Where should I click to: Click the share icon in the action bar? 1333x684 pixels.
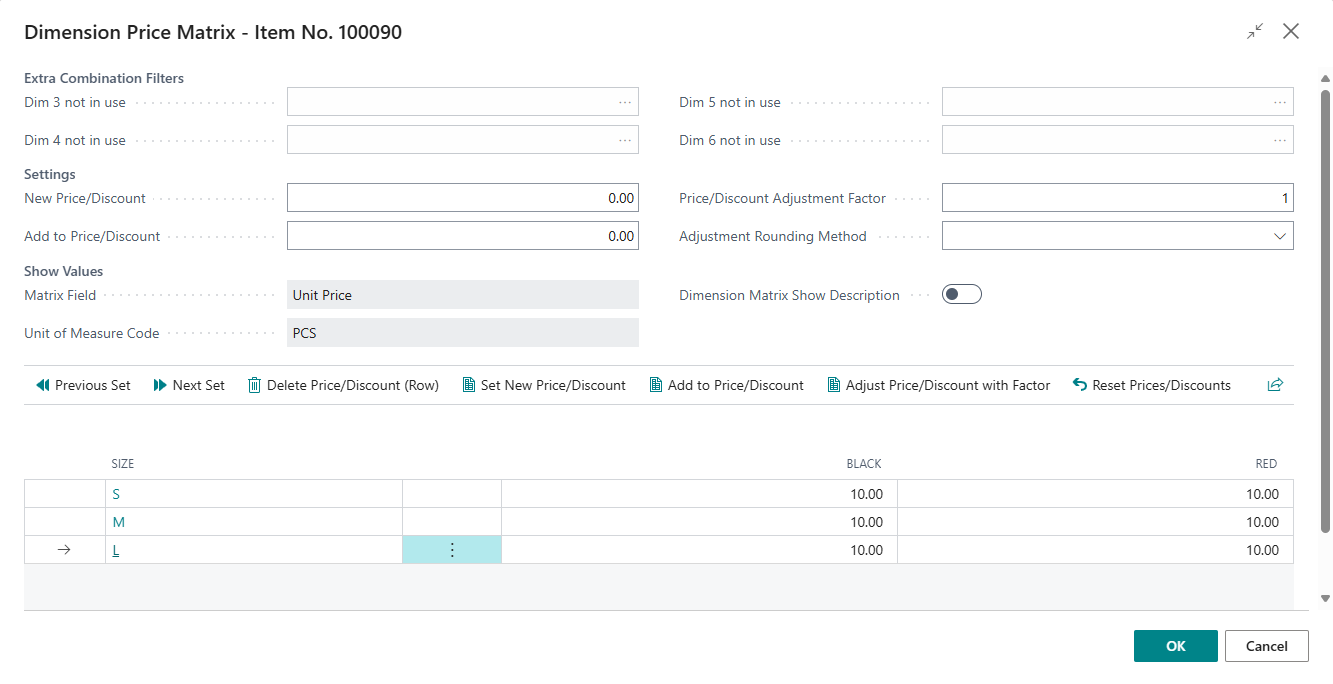(x=1275, y=385)
